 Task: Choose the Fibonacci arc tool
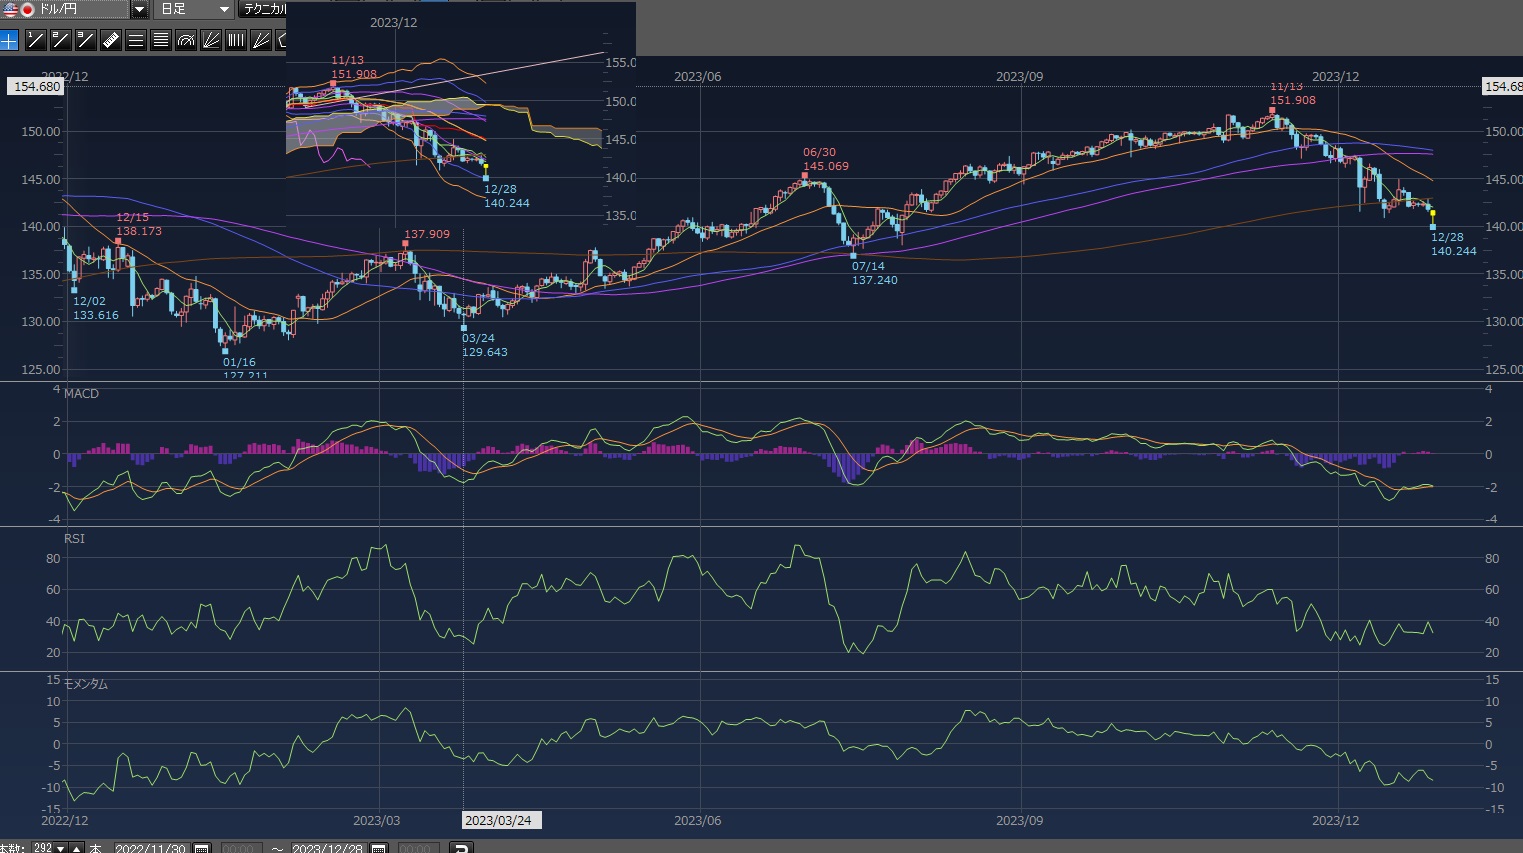click(x=186, y=40)
